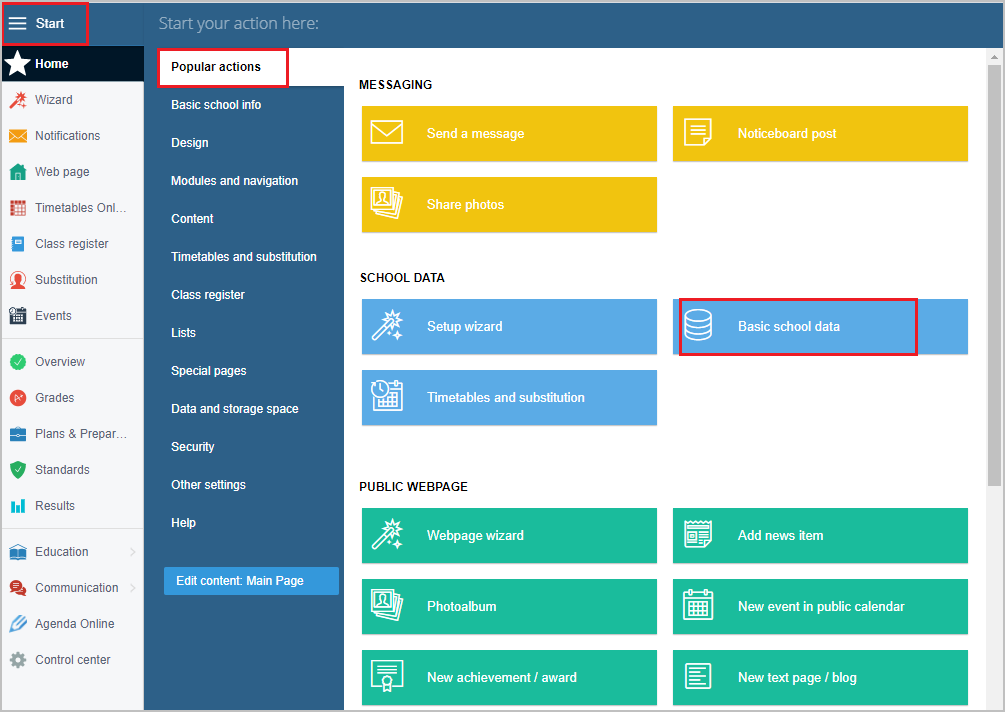The image size is (1005, 712).
Task: Click the document icon on New text page tile
Action: point(698,676)
